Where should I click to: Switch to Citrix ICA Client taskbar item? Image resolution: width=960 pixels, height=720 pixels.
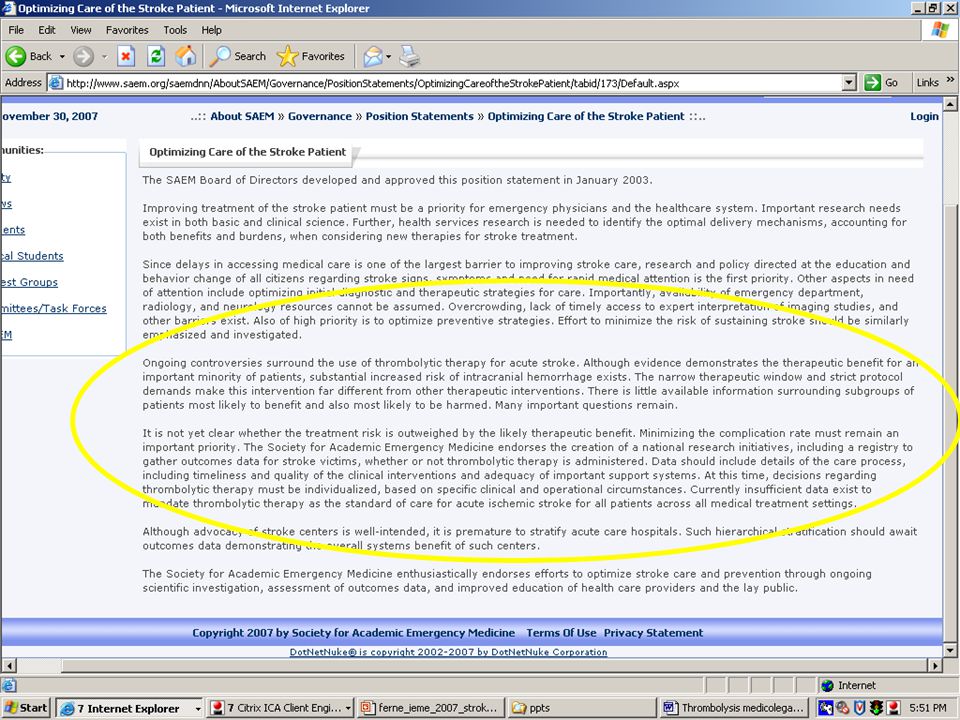(x=280, y=708)
